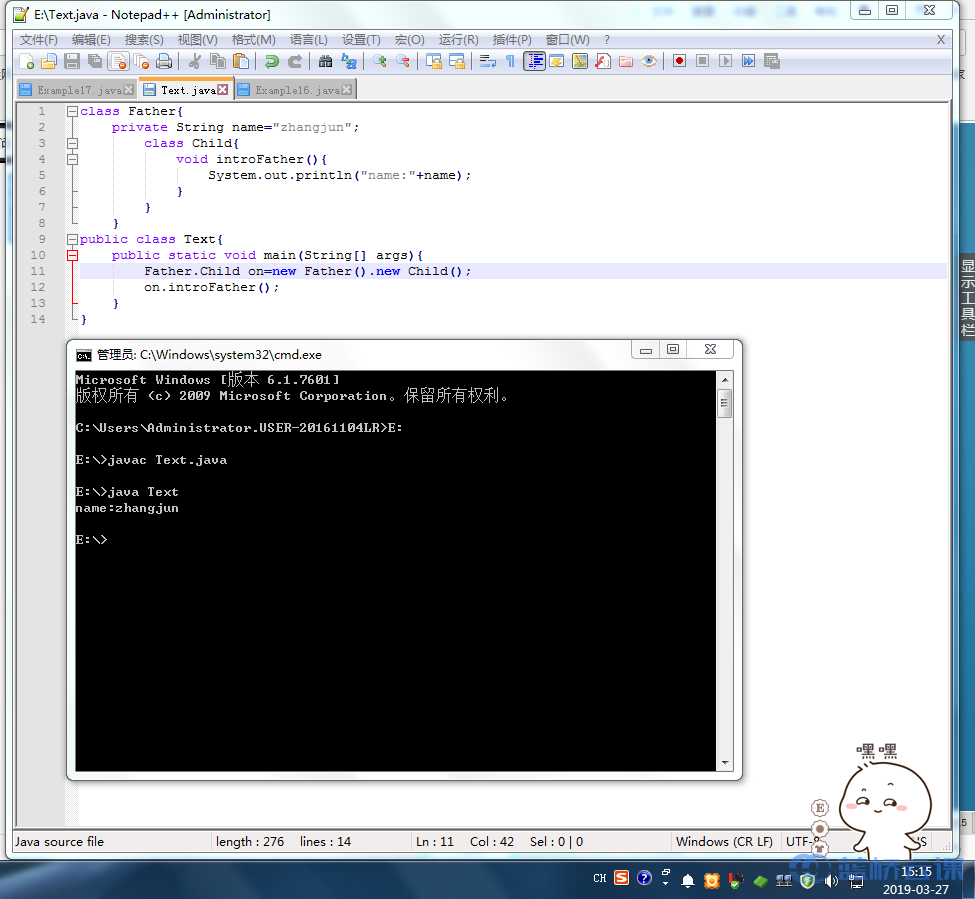Toggle the eye monitoring icon in toolbar
The image size is (975, 899).
pyautogui.click(x=650, y=61)
